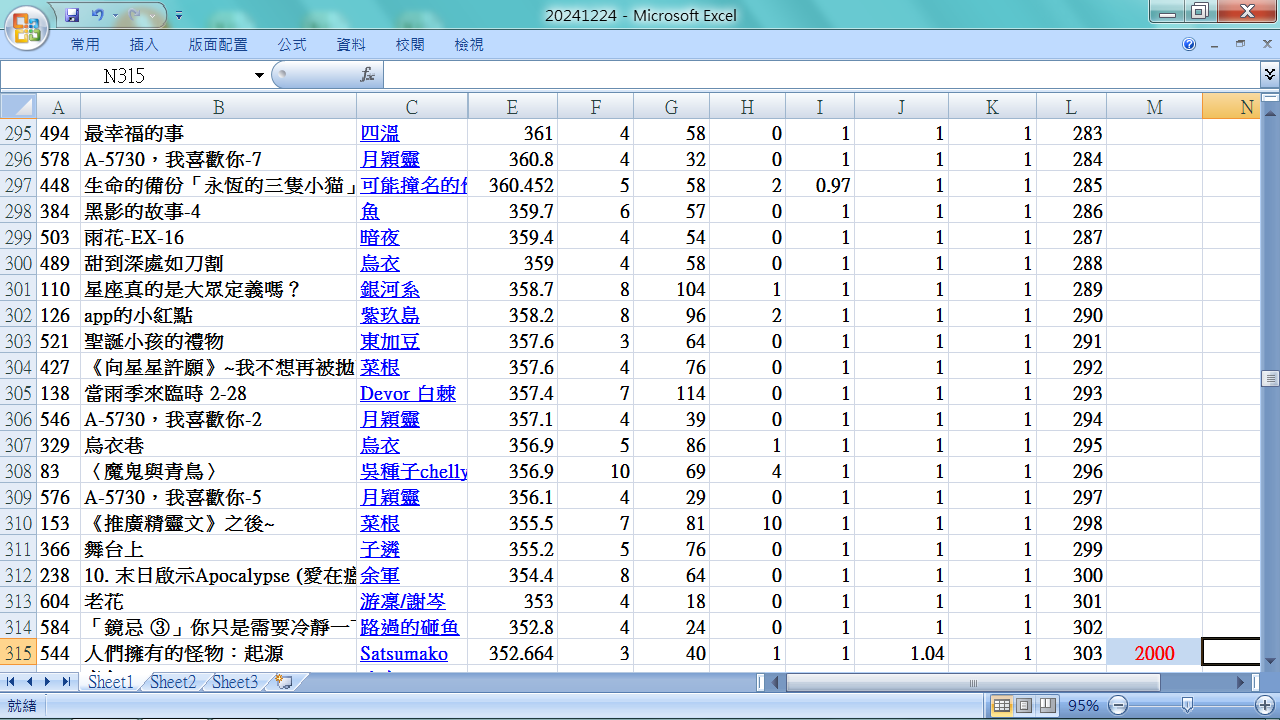The image size is (1280, 720).
Task: Select cell containing 最幸福的事
Action: point(218,133)
